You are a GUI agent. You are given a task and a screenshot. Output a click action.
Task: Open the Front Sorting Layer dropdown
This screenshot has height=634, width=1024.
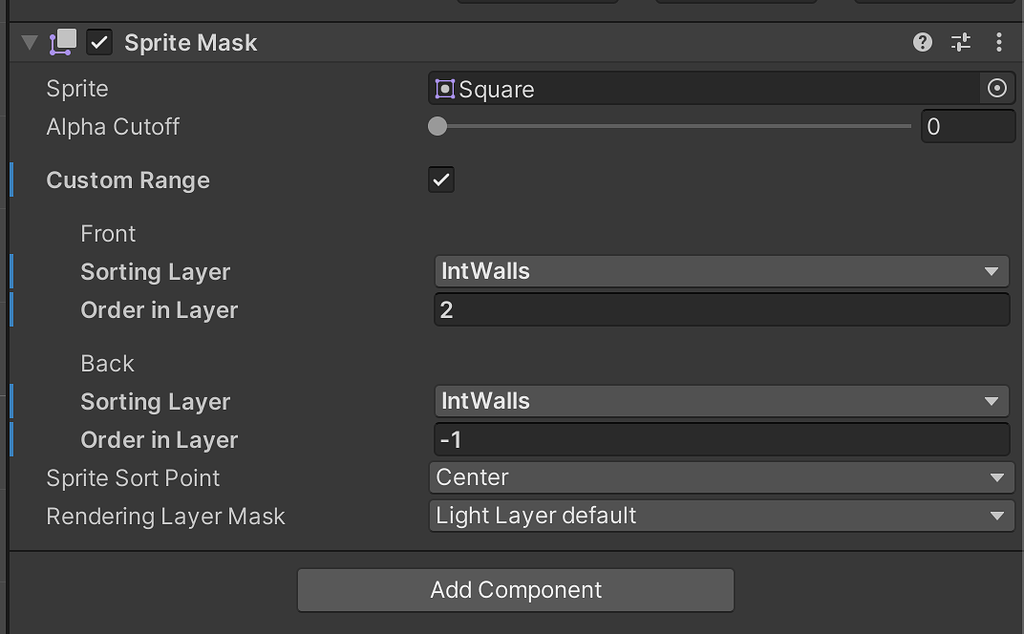[720, 271]
